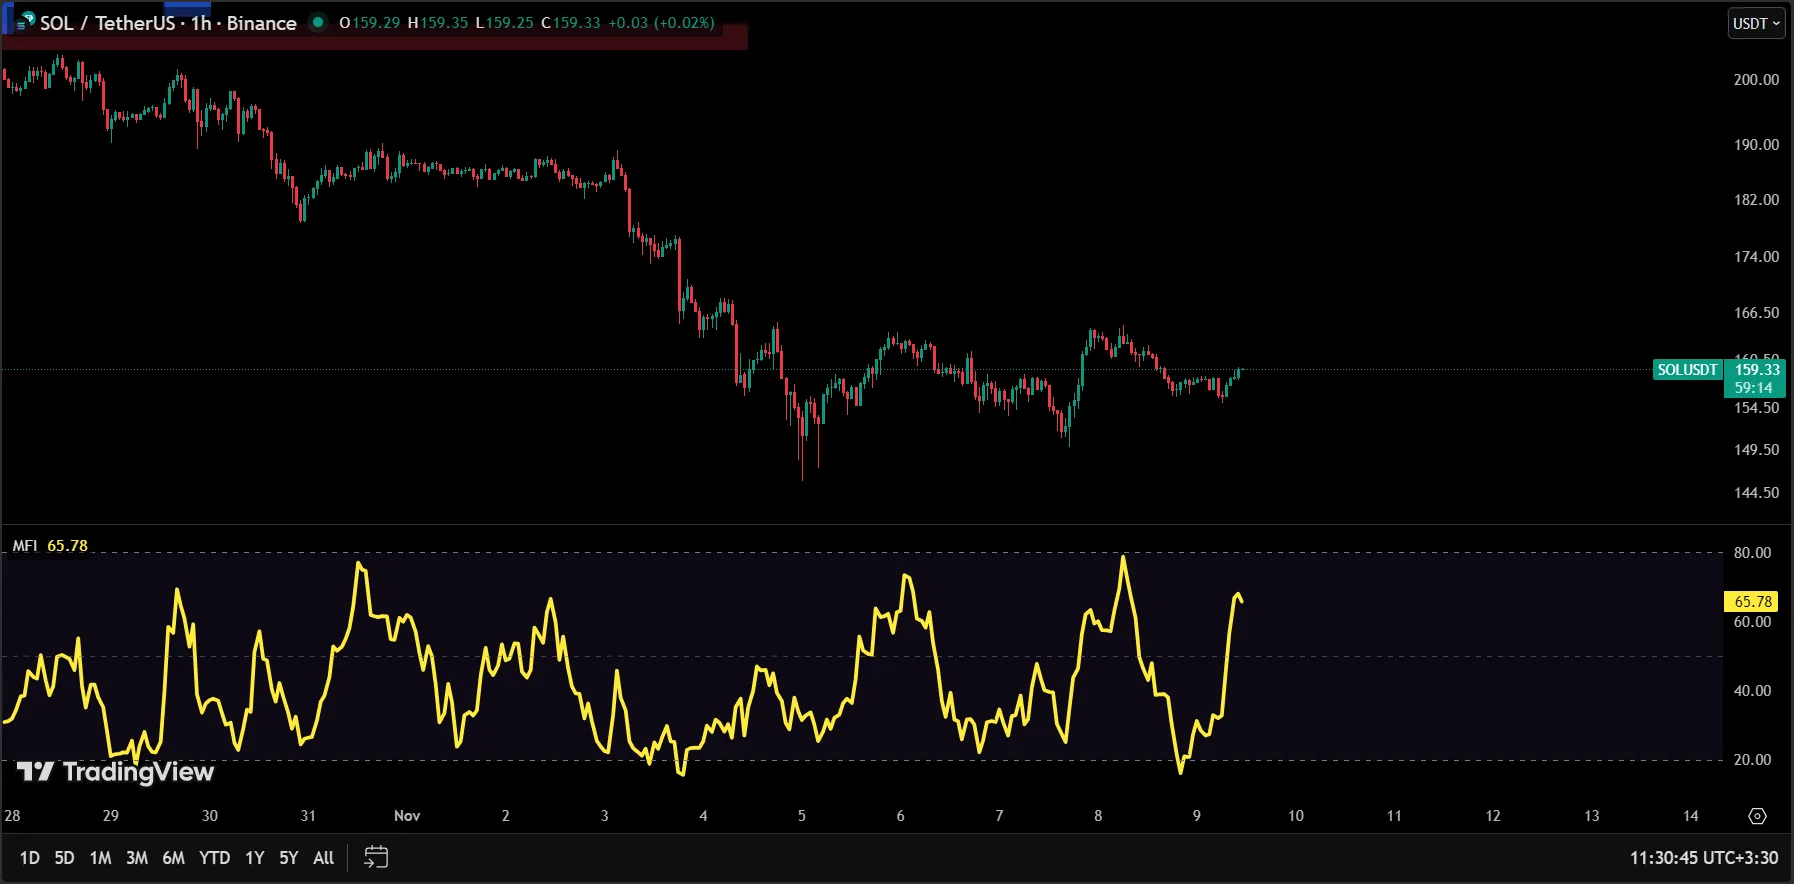Open the UTC+3:30 timezone menu
This screenshot has height=884, width=1794.
pyautogui.click(x=1703, y=857)
